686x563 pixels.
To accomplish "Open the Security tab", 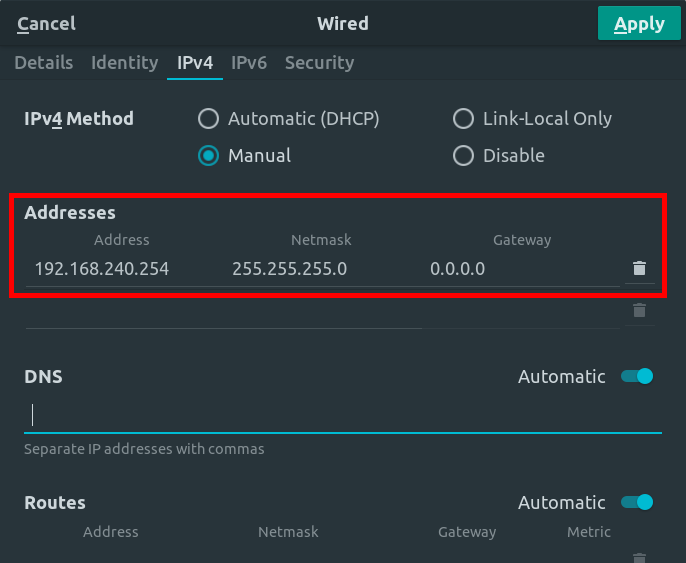I will pos(320,63).
